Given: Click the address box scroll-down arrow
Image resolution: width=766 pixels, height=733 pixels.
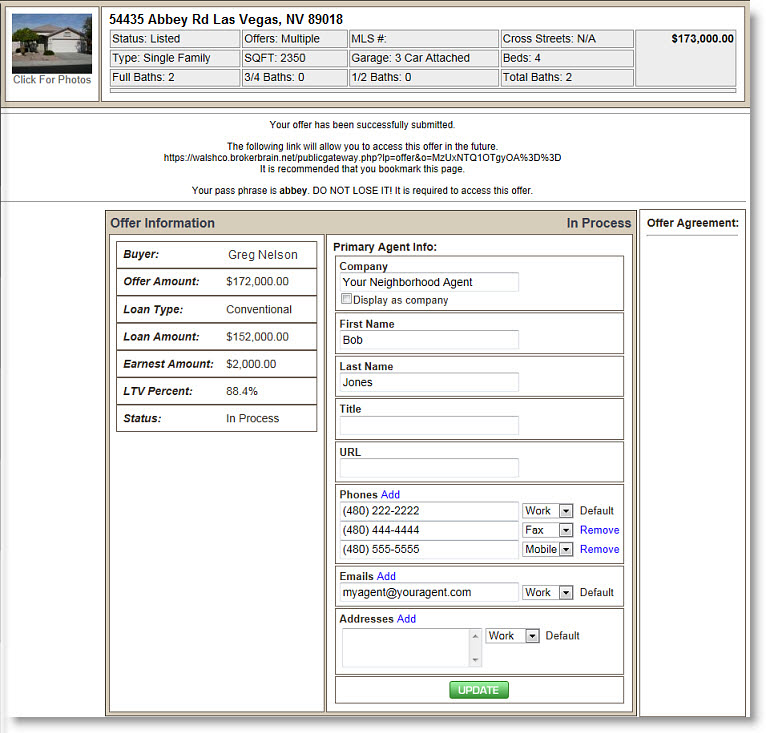Looking at the screenshot, I should (475, 660).
